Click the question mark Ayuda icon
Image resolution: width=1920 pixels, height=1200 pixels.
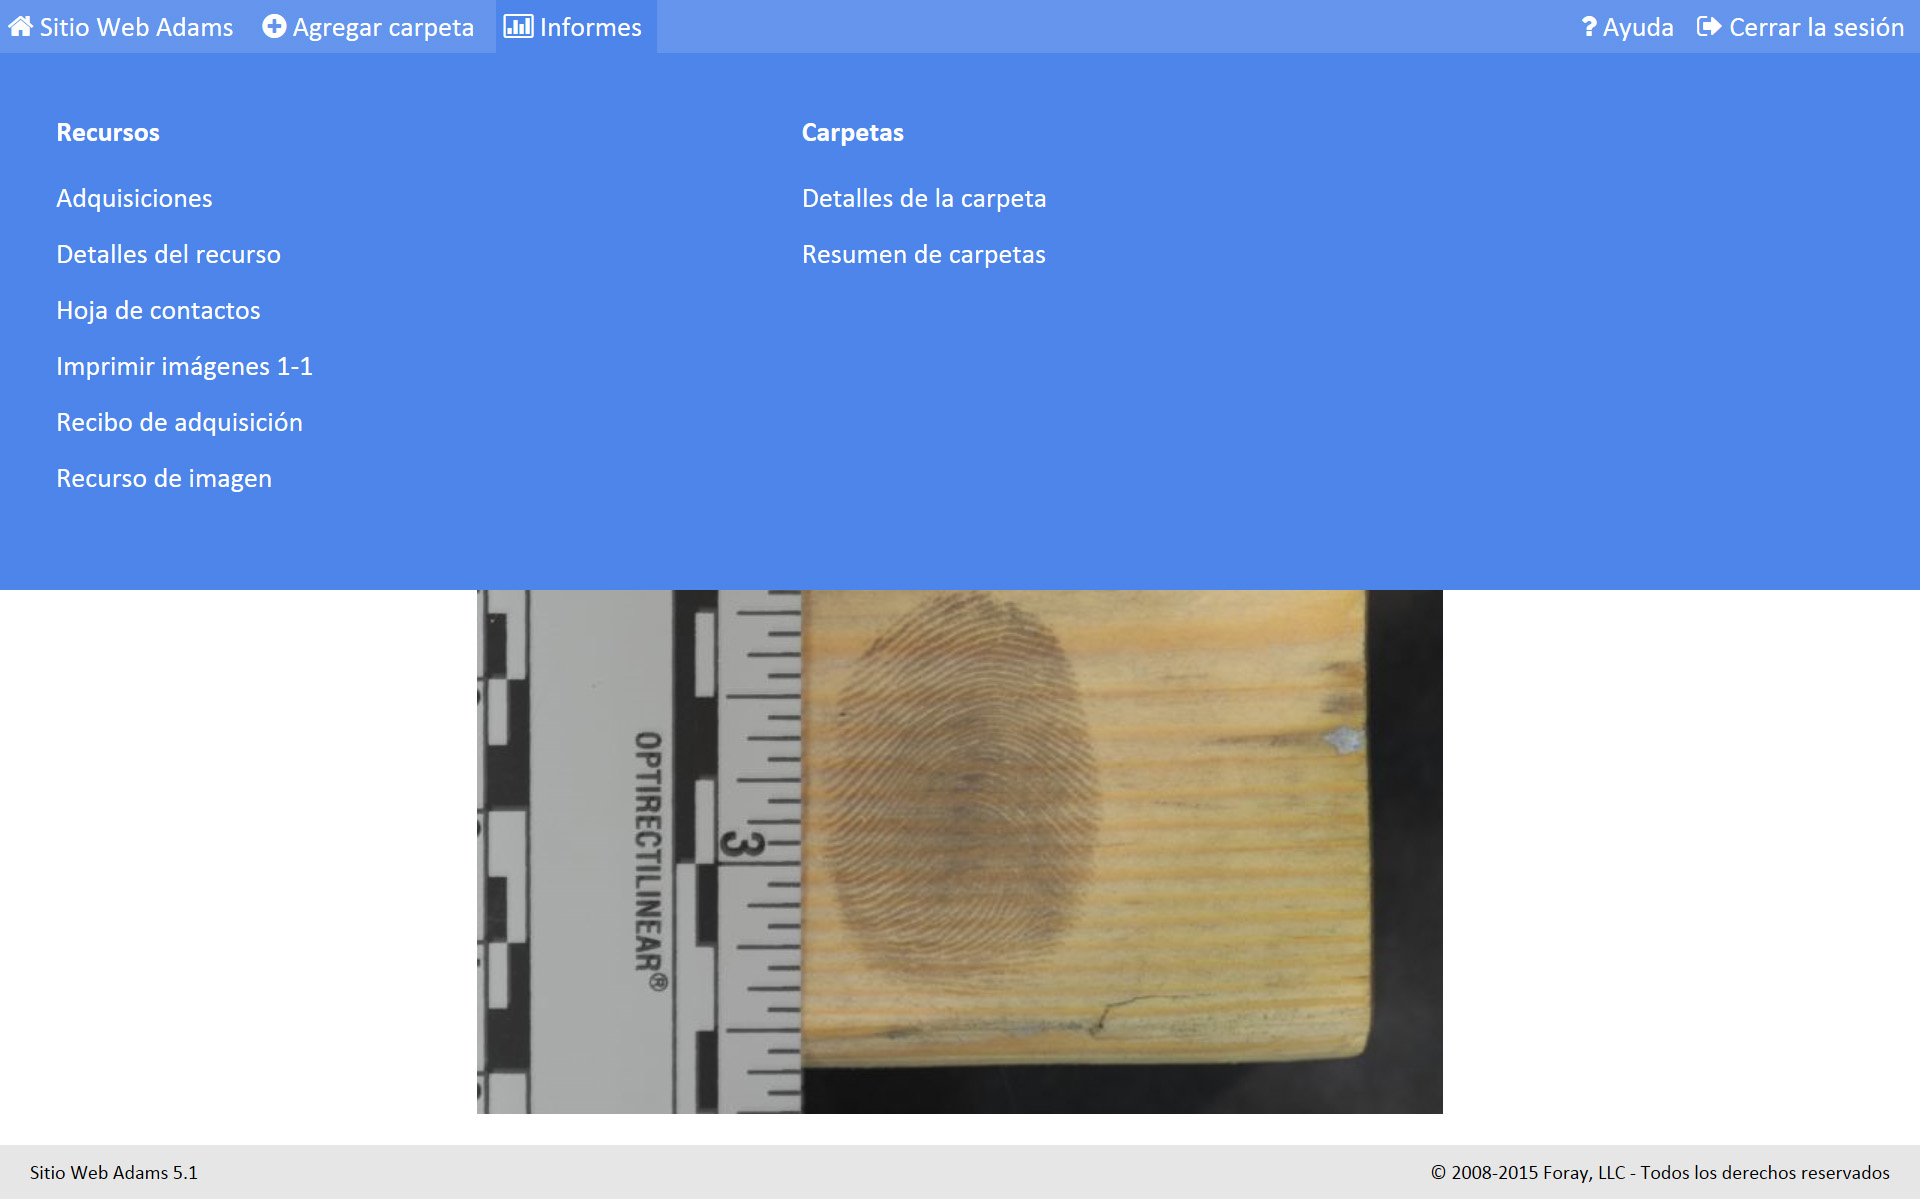tap(1588, 27)
